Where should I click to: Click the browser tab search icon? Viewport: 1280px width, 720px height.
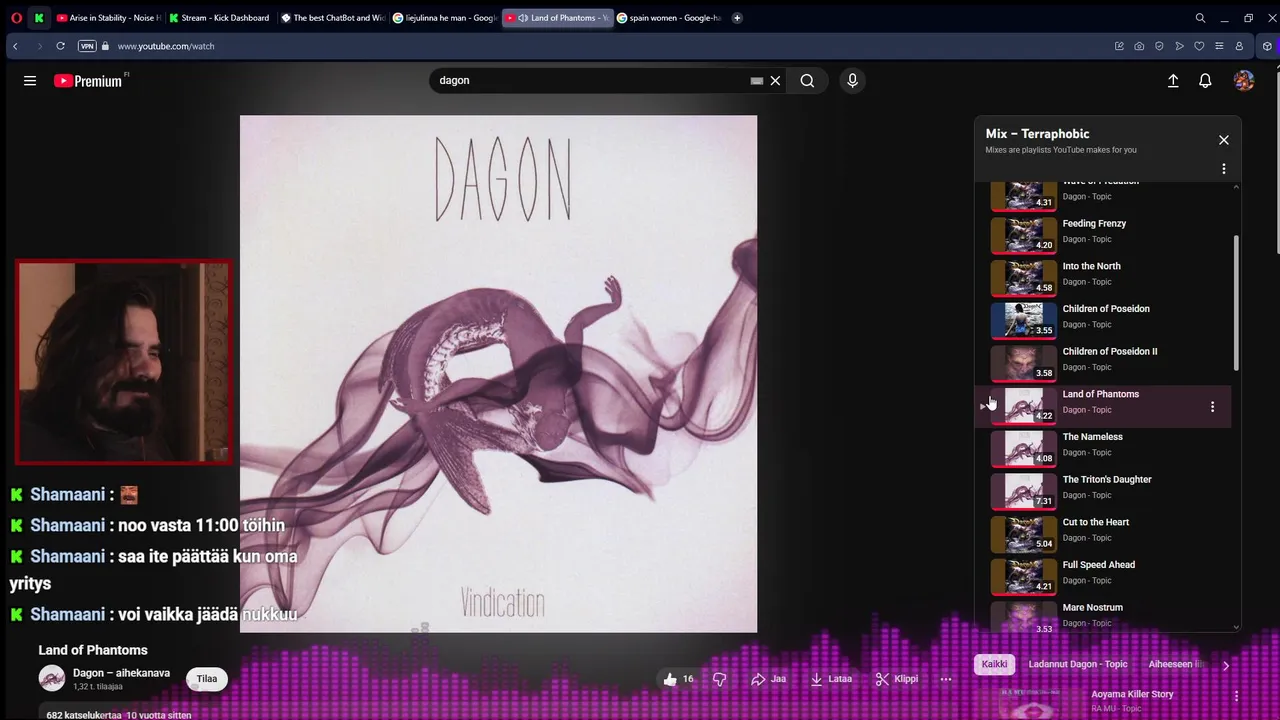(x=1200, y=18)
